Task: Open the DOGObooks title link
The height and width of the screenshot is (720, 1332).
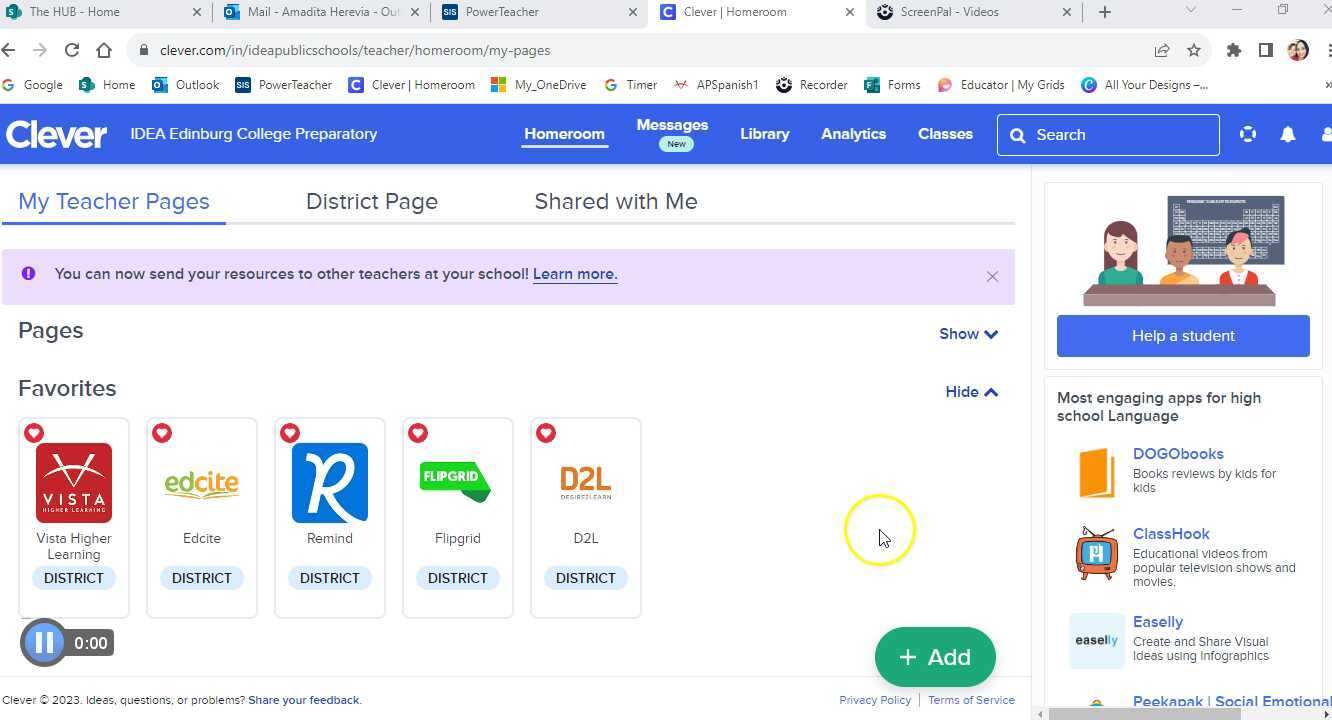Action: coord(1178,454)
